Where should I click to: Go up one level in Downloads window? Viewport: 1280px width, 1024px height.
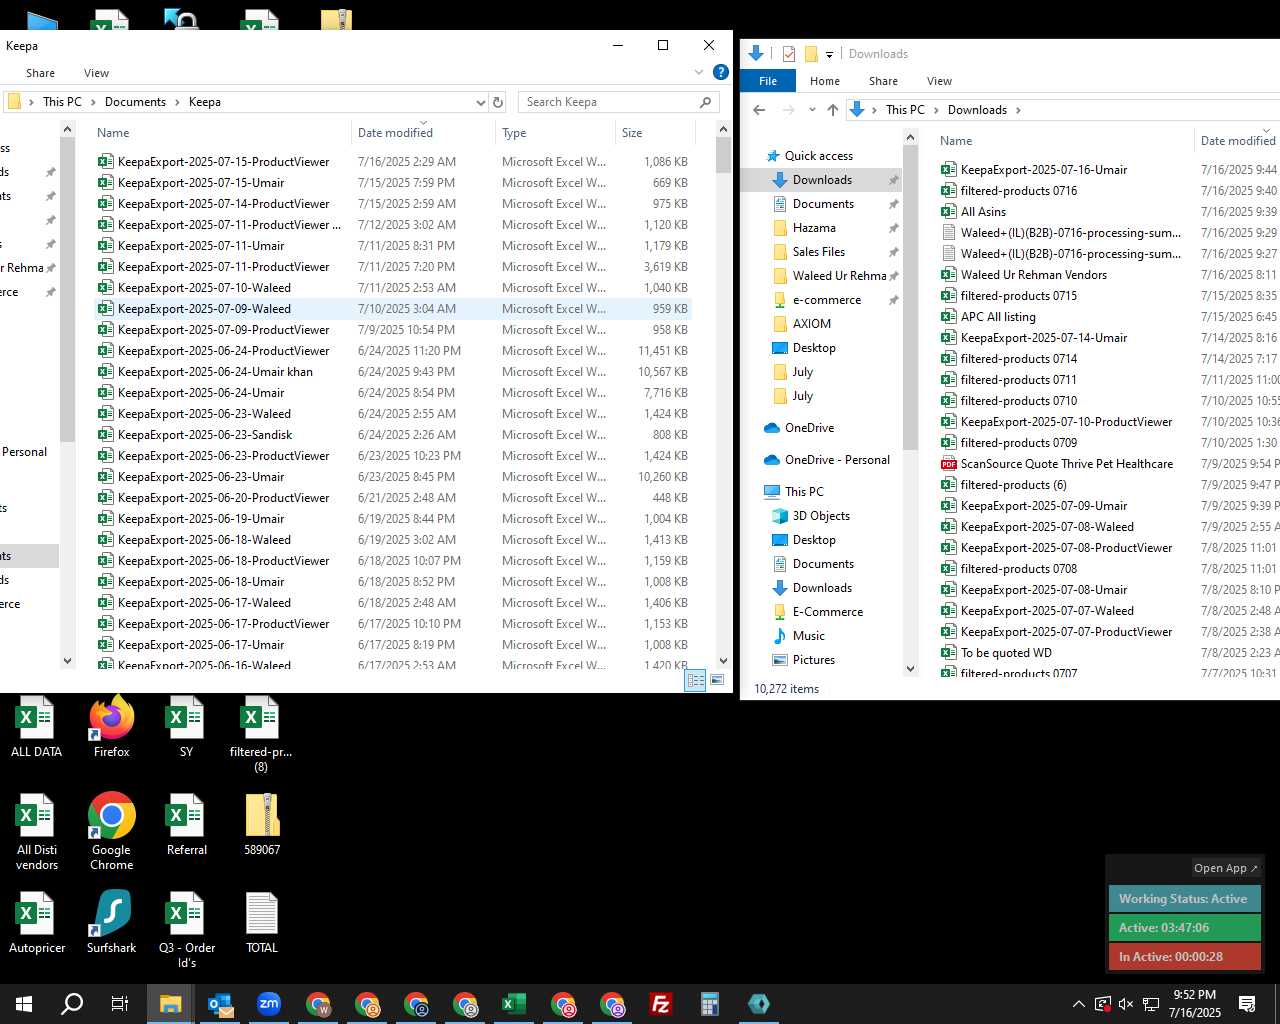[x=832, y=110]
